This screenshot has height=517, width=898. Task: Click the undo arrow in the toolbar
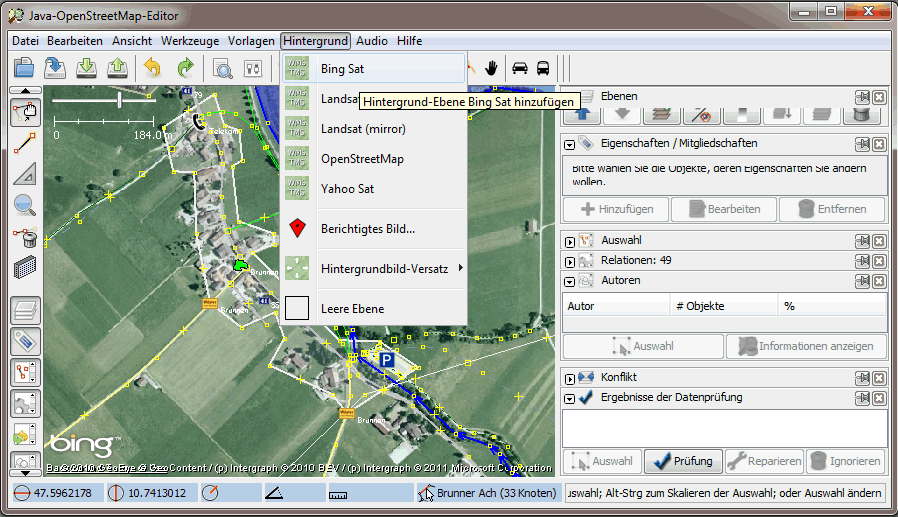point(152,68)
